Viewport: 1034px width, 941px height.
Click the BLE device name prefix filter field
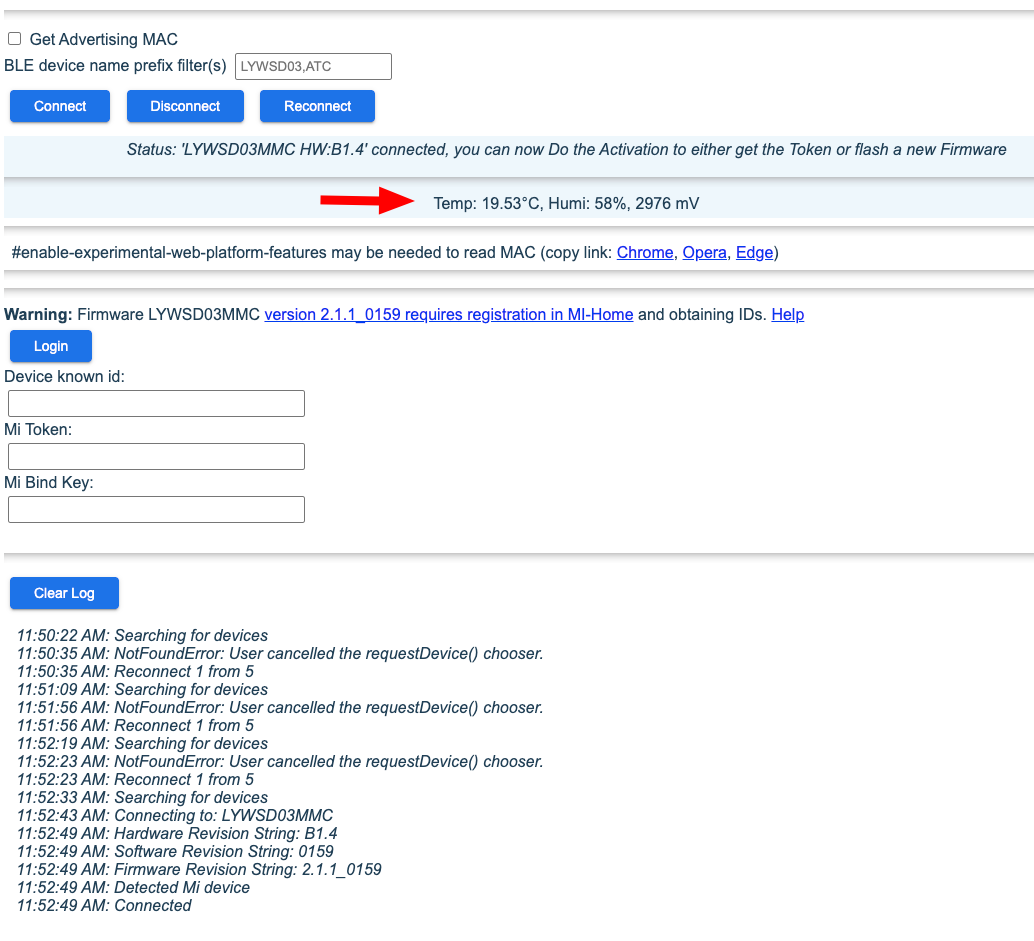(x=313, y=66)
